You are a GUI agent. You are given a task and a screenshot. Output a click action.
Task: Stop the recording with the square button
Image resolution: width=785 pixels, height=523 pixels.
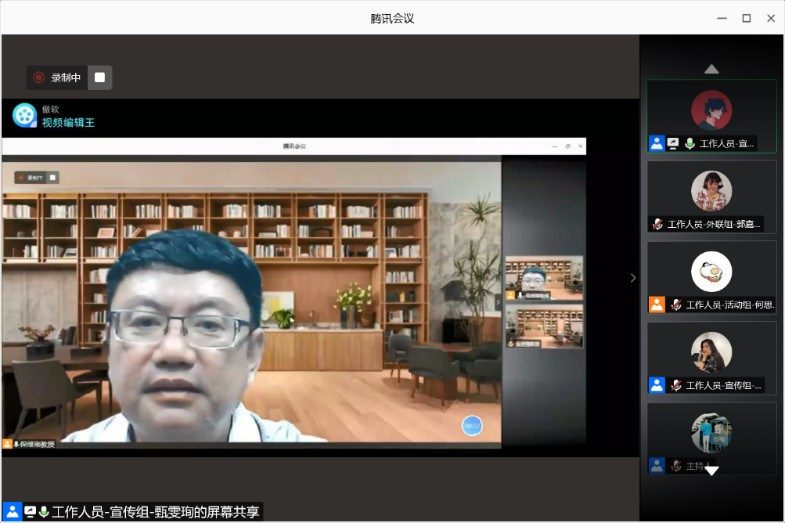pyautogui.click(x=99, y=77)
